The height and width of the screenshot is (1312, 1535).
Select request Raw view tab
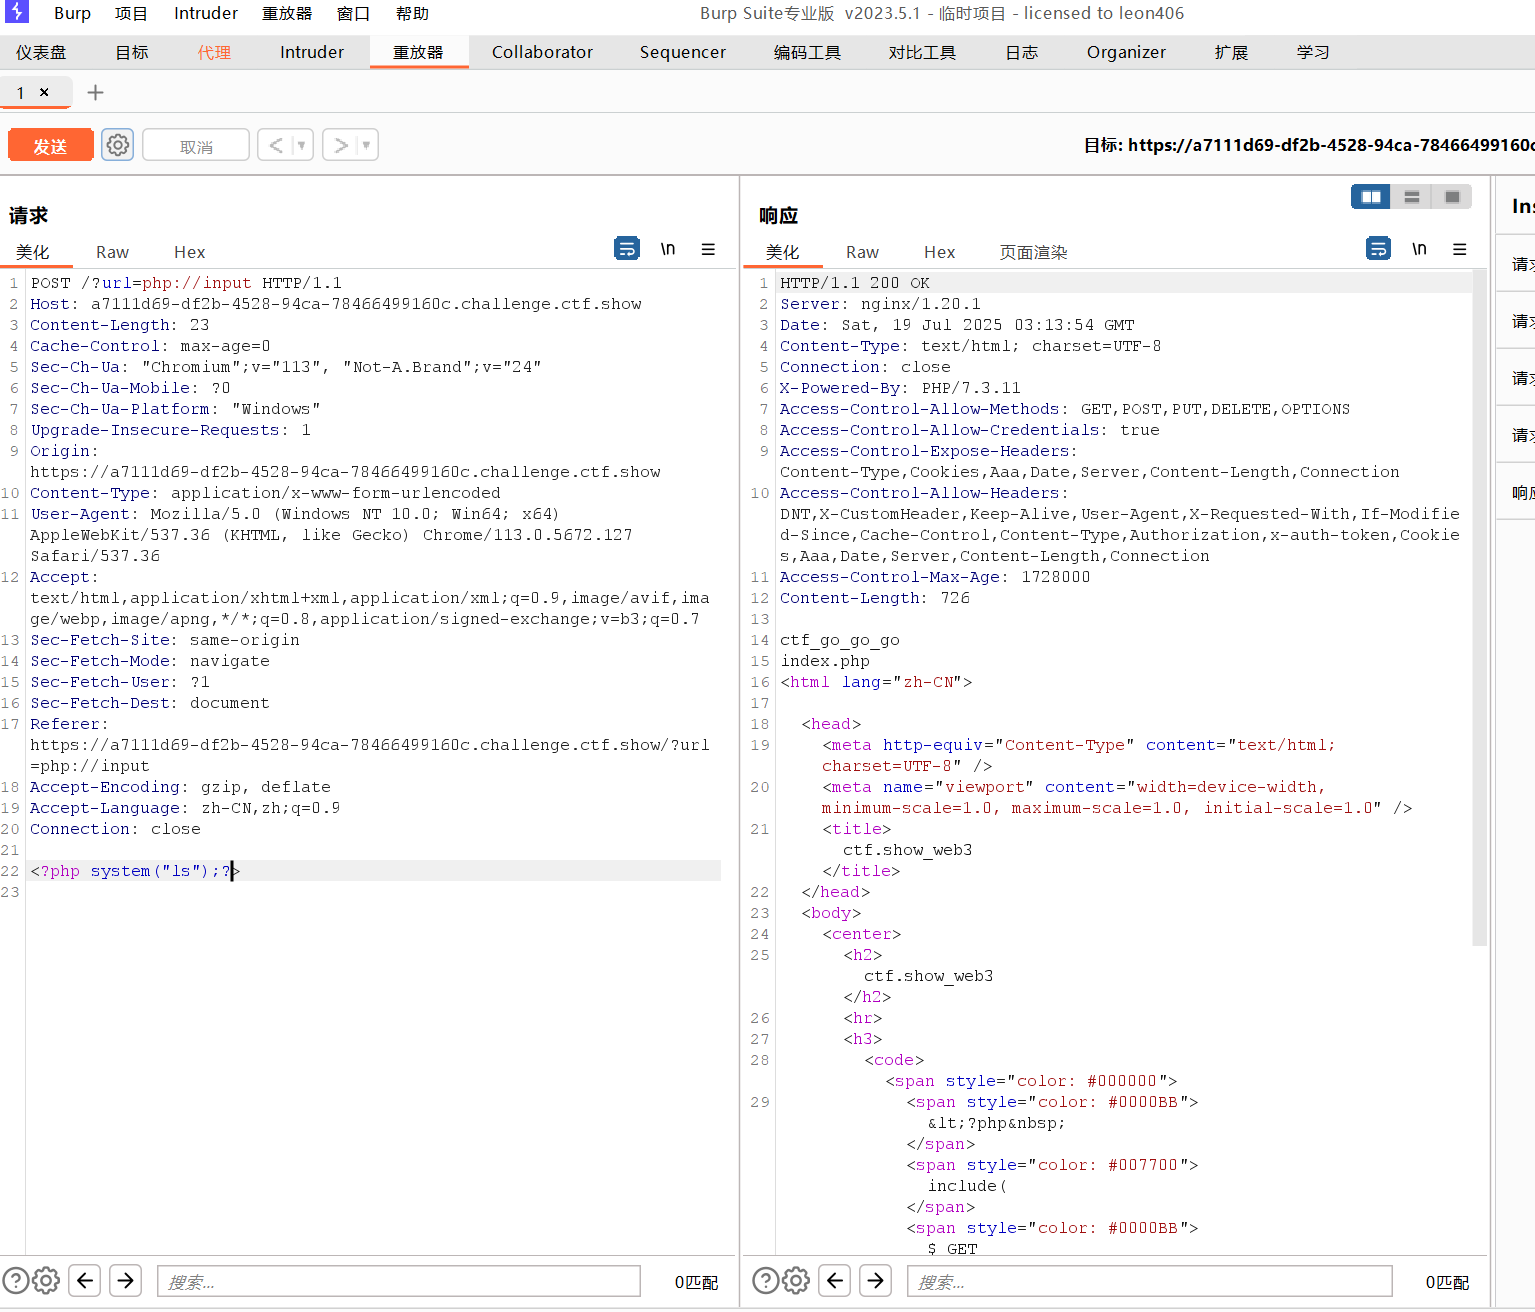tap(112, 252)
